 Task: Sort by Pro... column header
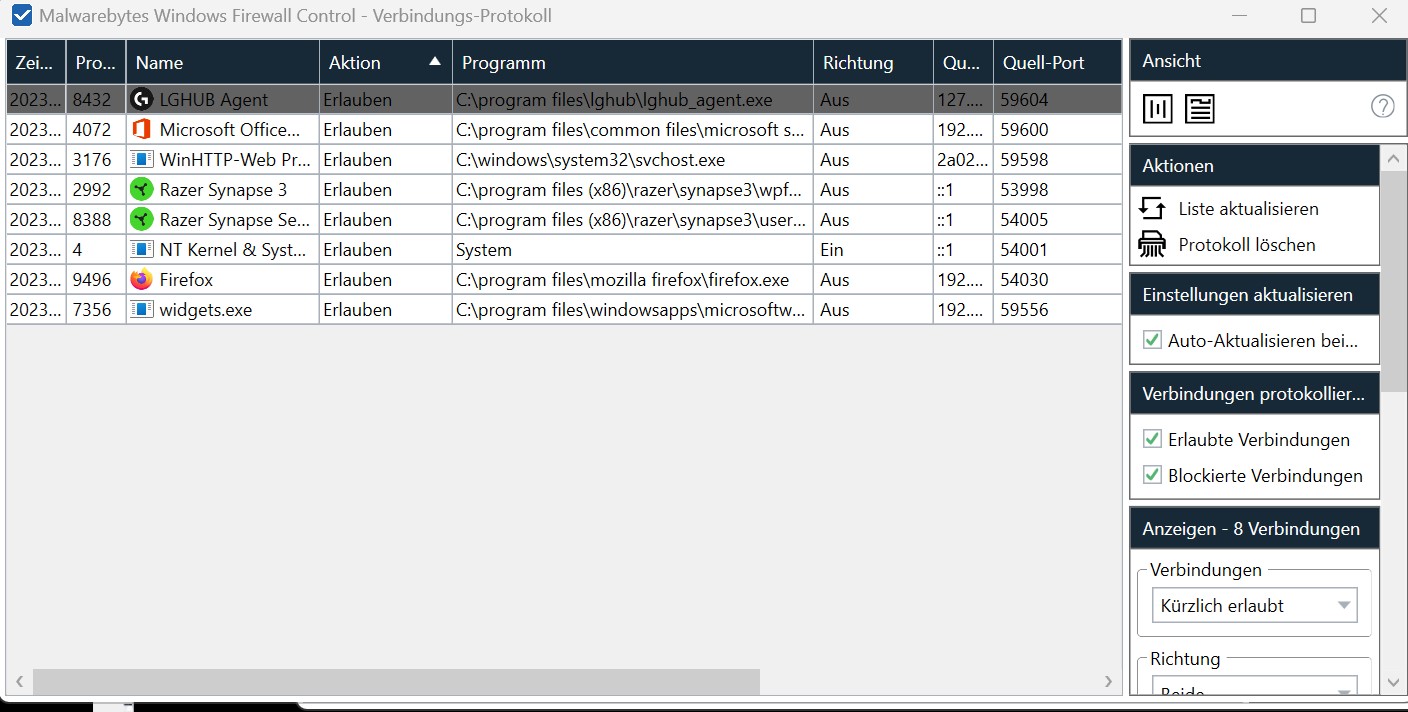coord(96,62)
